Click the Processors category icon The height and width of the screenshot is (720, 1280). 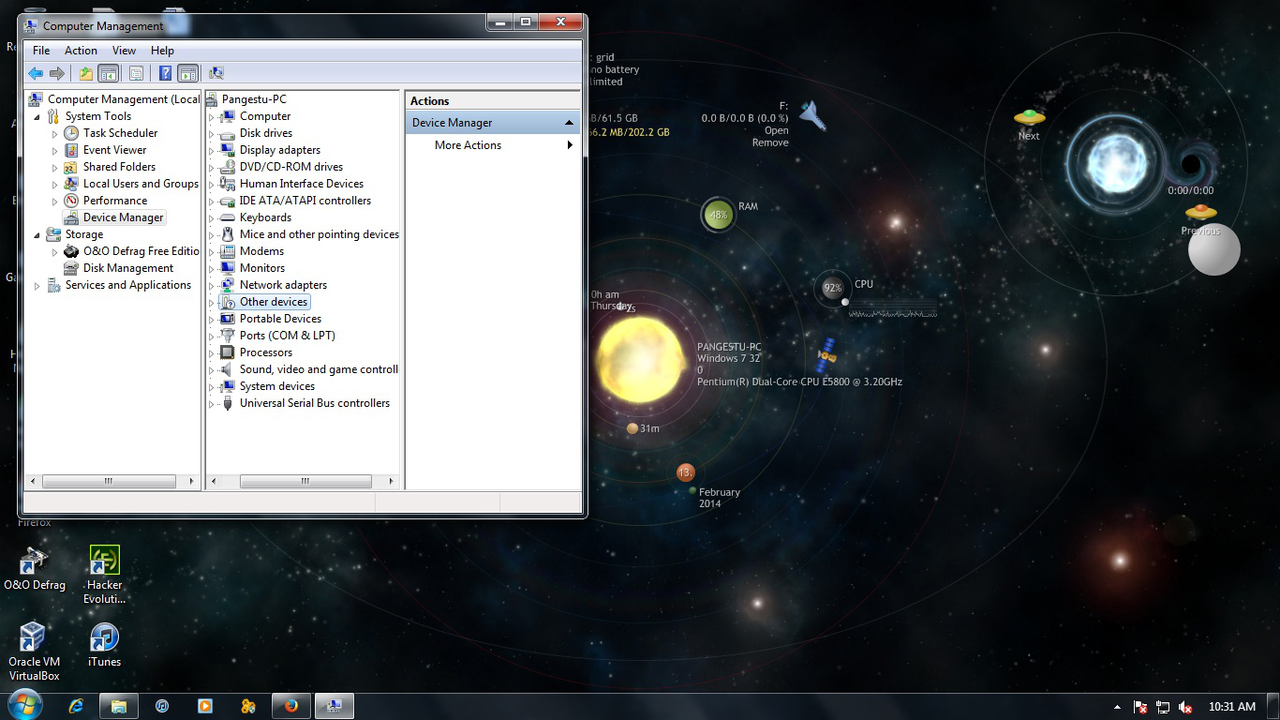coord(227,352)
